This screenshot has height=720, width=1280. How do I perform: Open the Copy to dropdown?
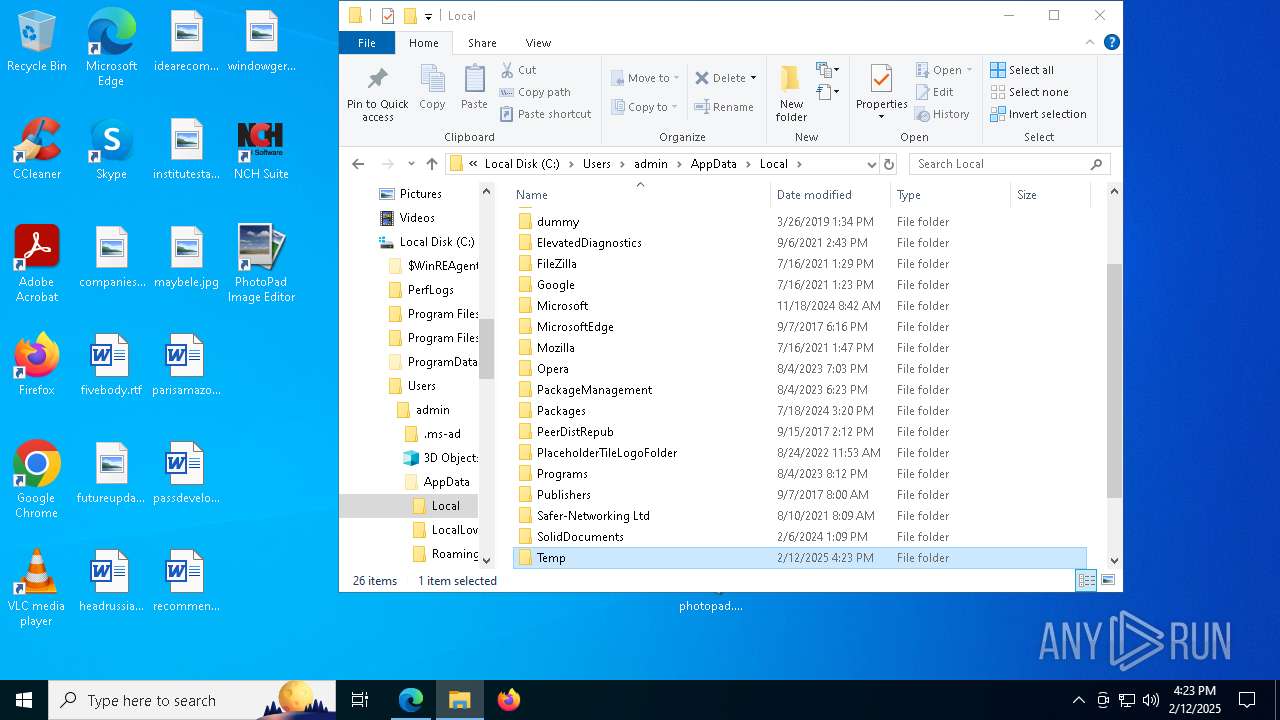coord(644,107)
